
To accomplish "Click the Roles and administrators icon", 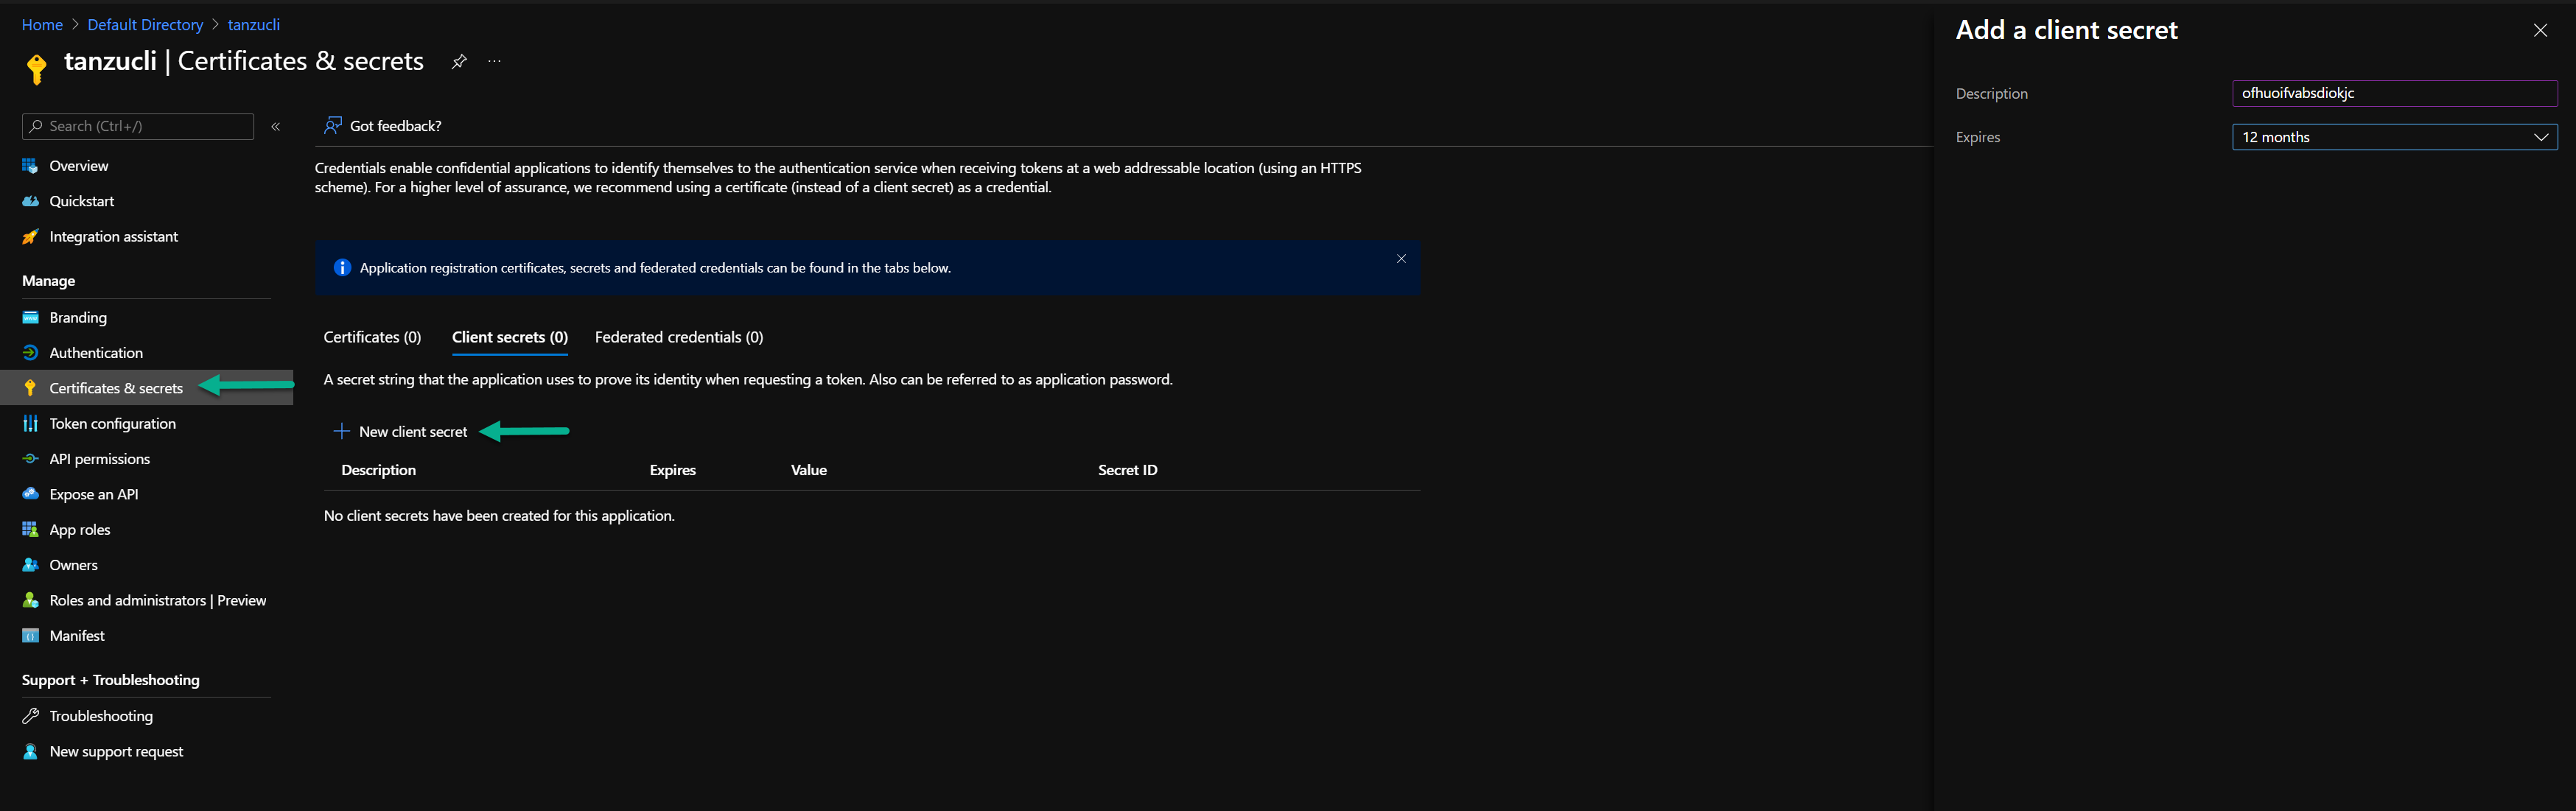I will tap(30, 601).
